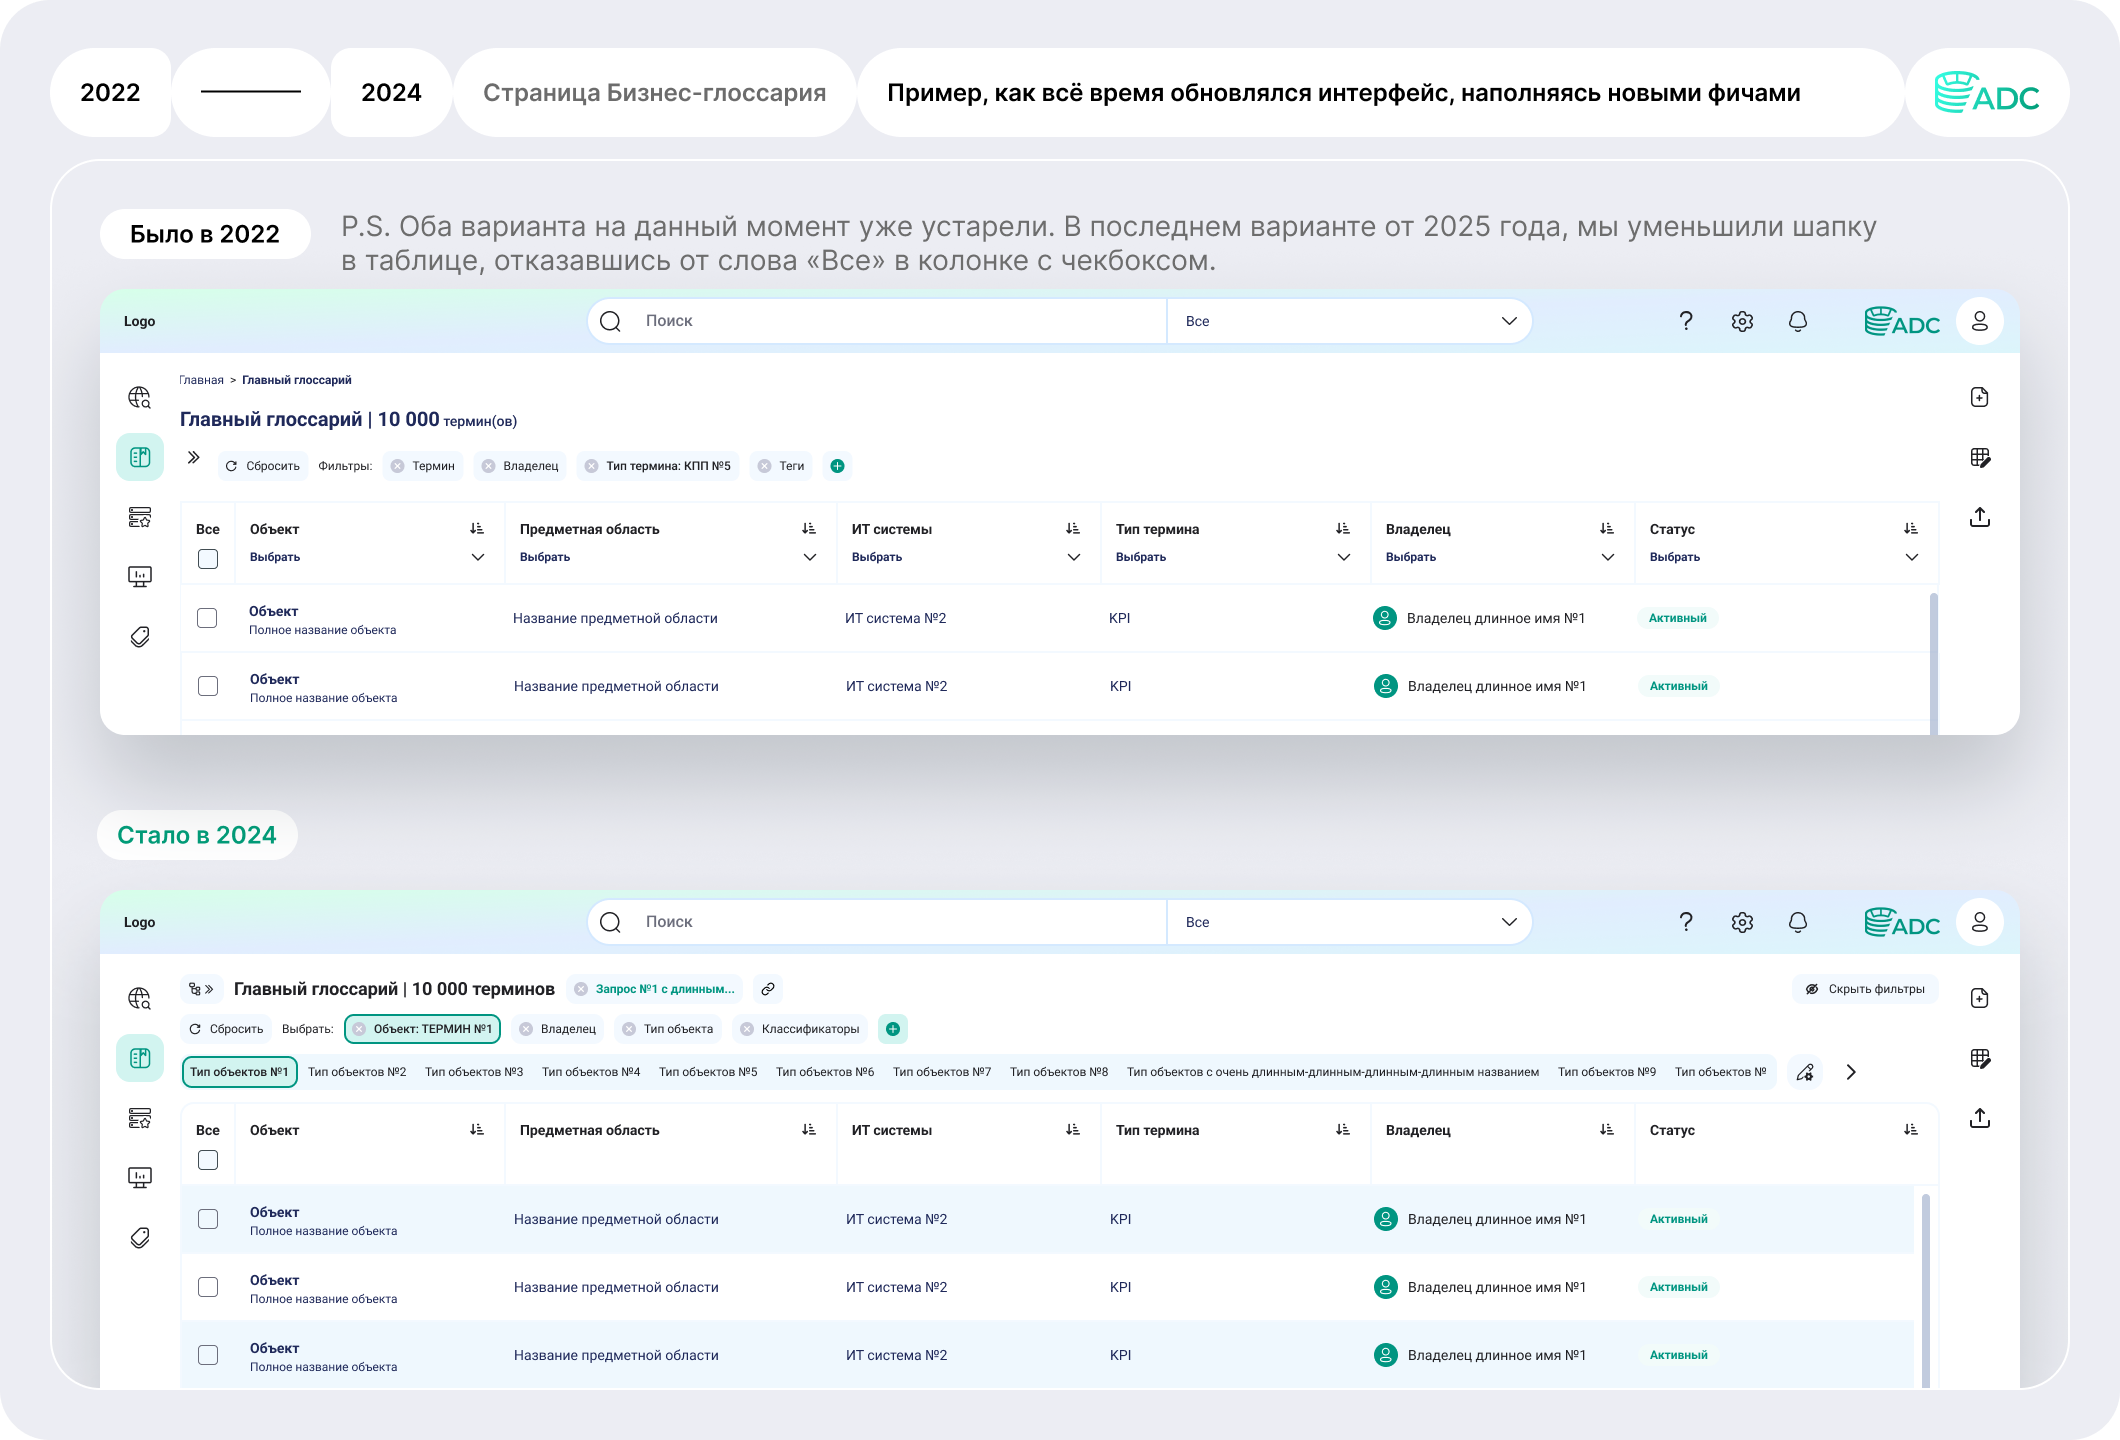Click table-edit icon on 2022 panel right rail
The image size is (2120, 1440).
(1980, 457)
